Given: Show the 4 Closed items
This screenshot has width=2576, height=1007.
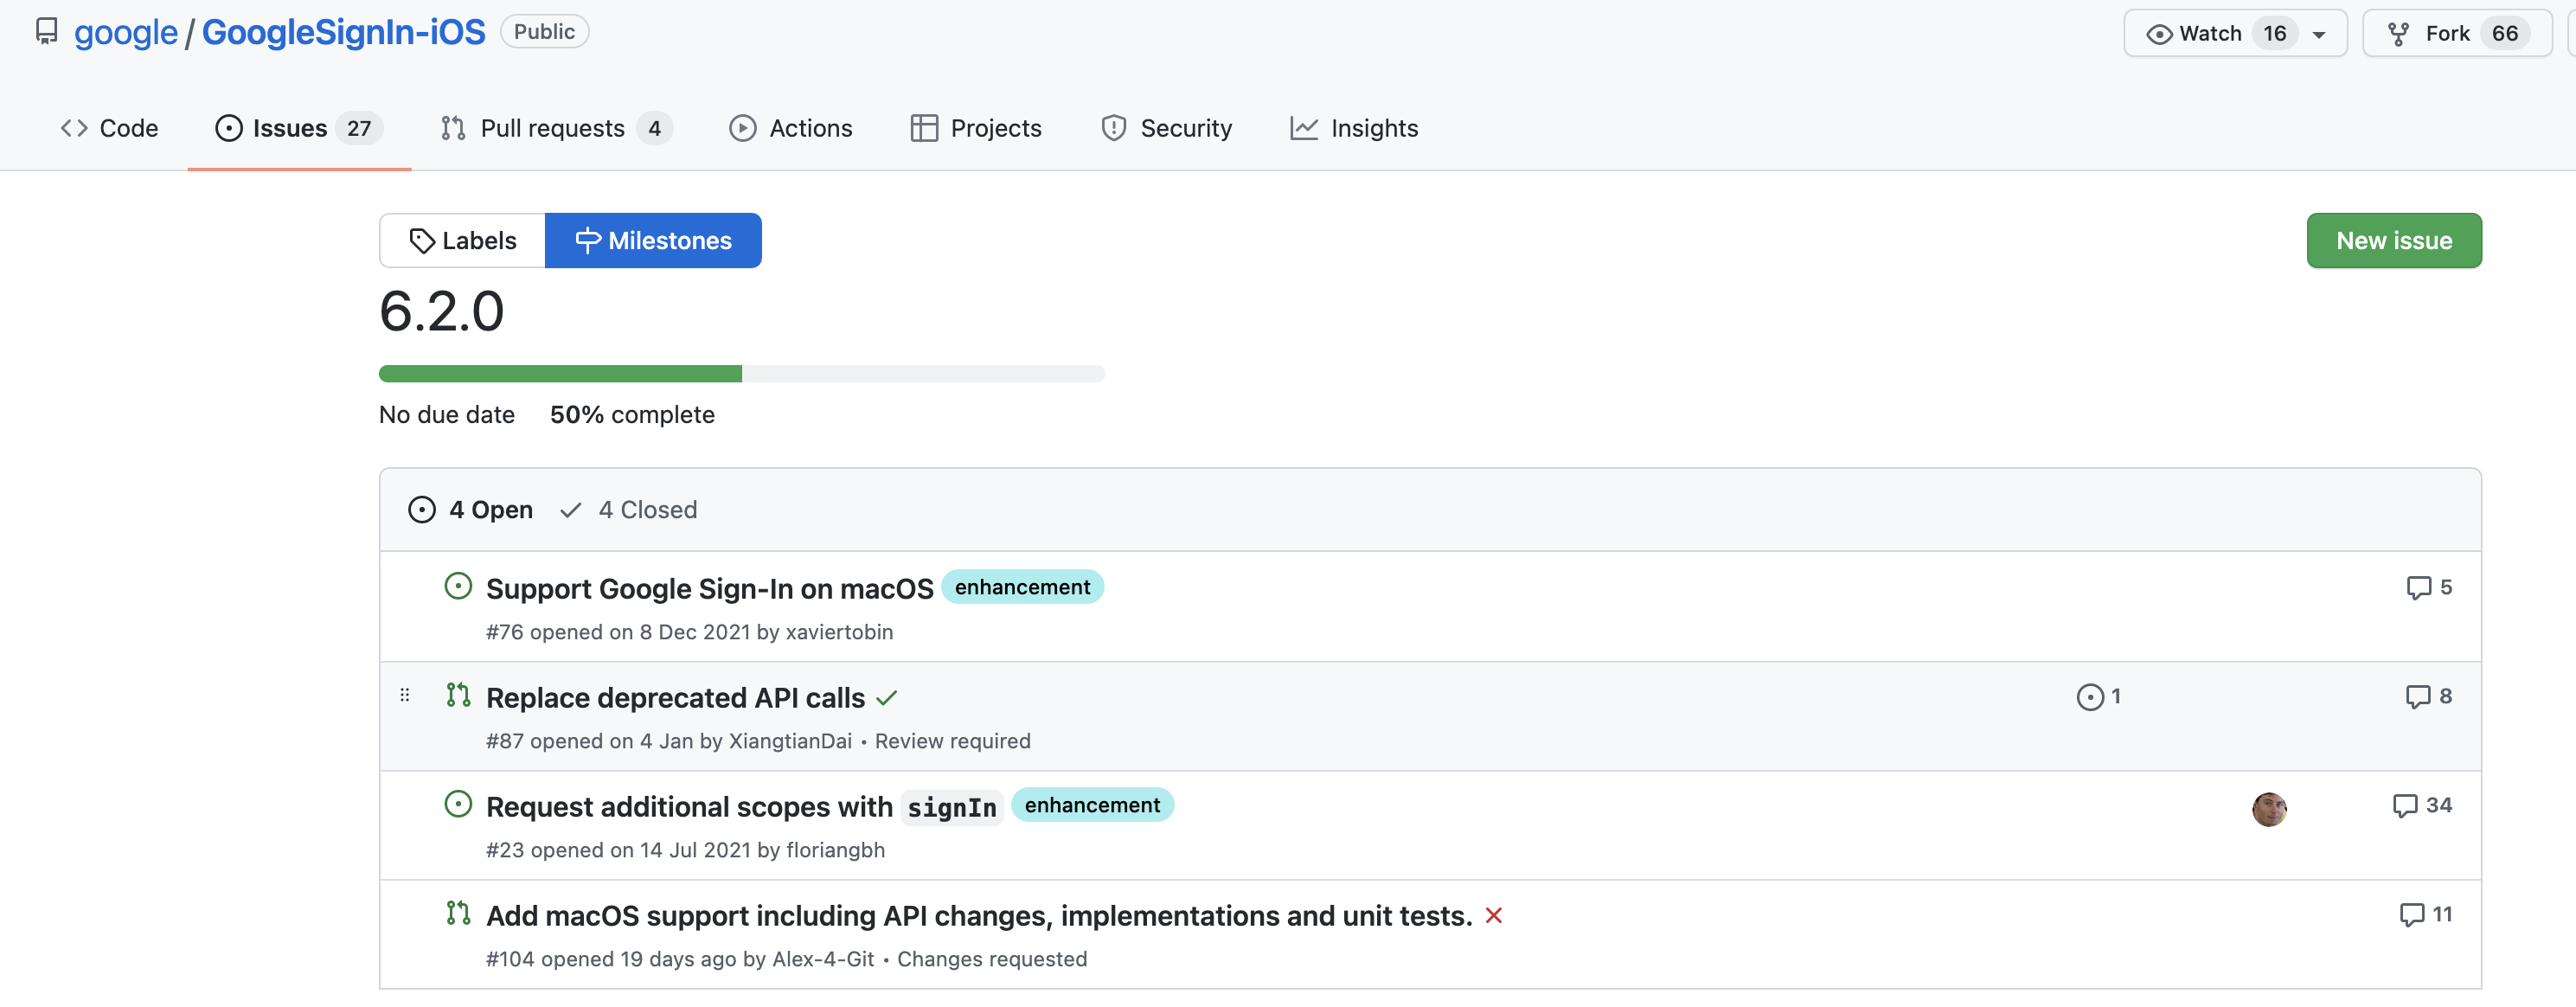Looking at the screenshot, I should (629, 510).
